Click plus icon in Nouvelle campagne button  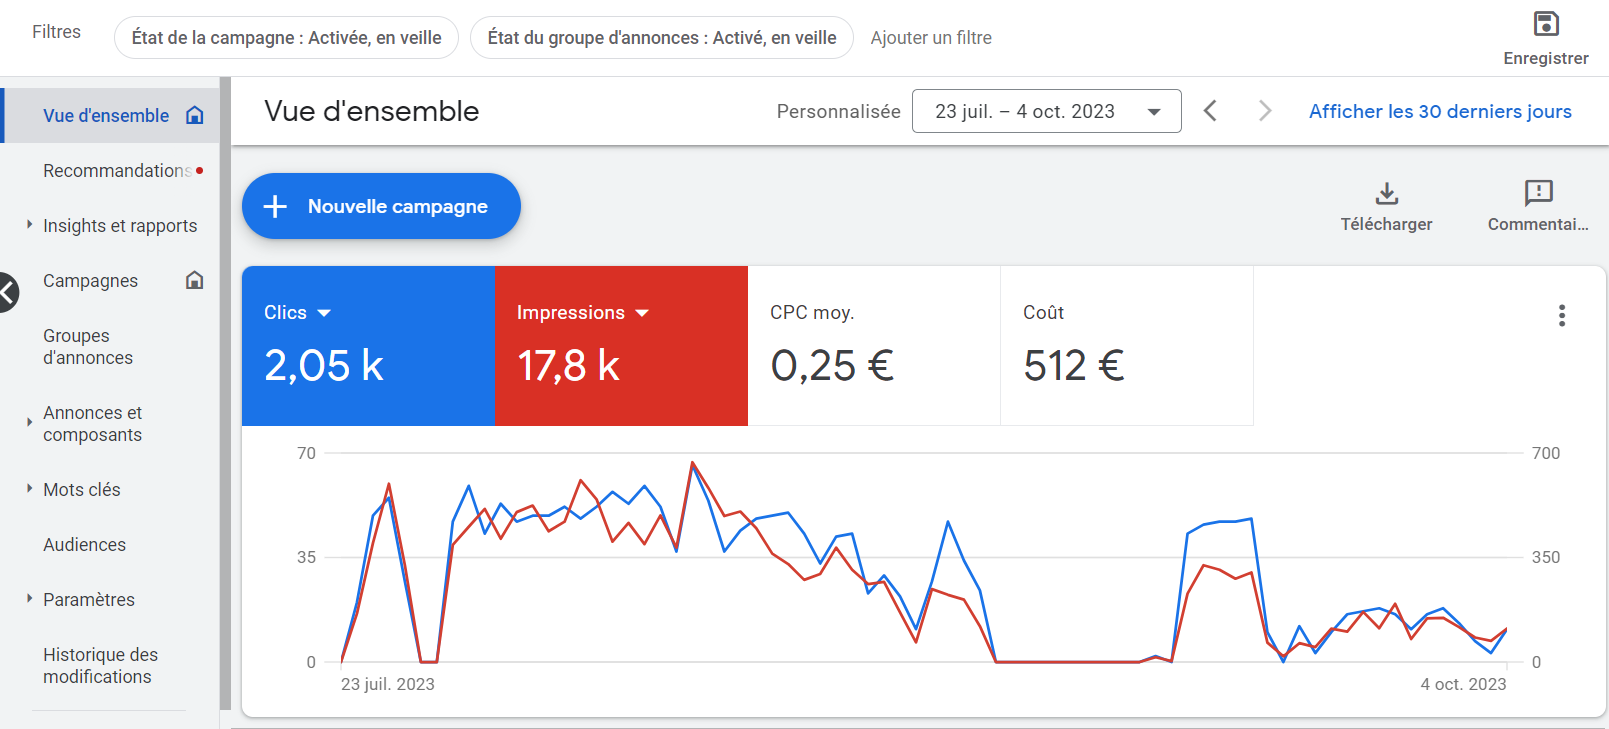275,206
